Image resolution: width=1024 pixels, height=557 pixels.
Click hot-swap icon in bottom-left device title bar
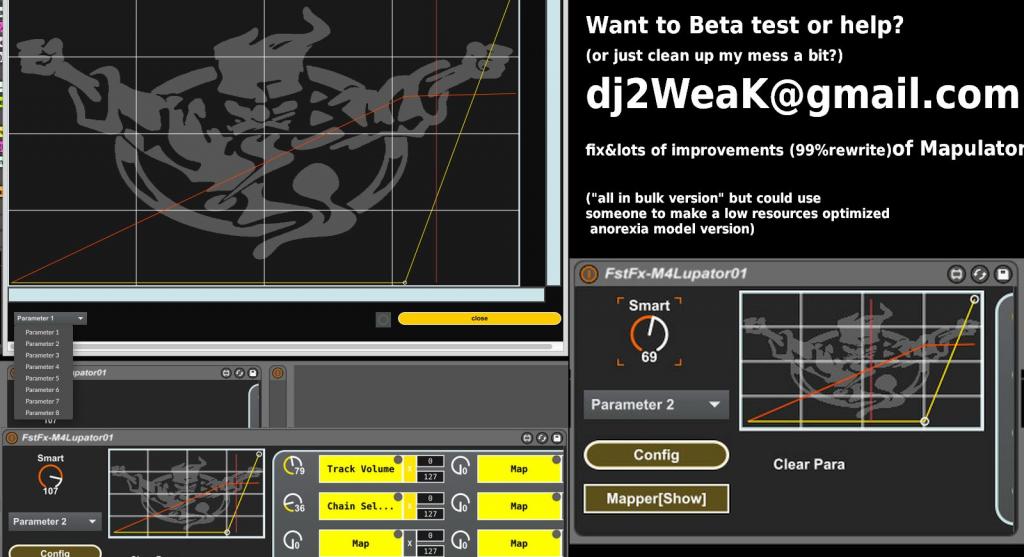[528, 438]
